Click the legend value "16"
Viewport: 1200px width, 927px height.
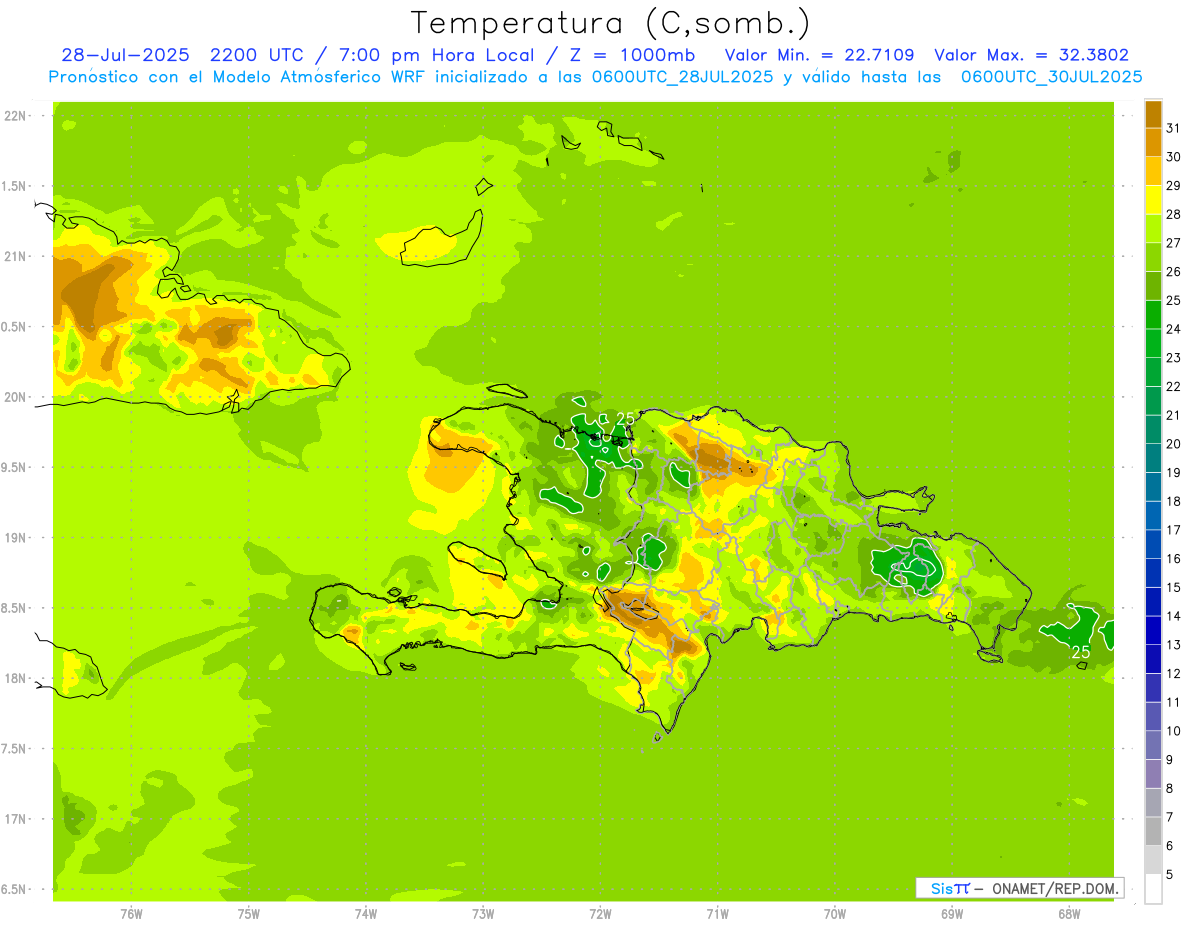click(x=1173, y=559)
